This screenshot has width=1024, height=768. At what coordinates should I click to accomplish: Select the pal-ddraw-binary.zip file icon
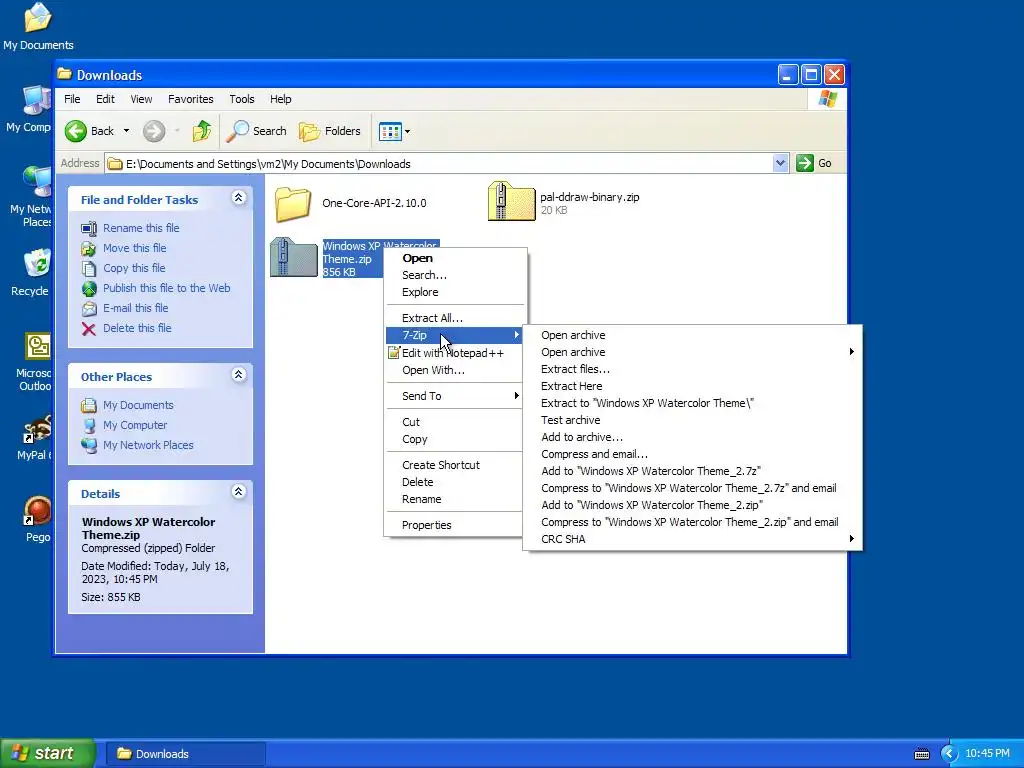[511, 201]
